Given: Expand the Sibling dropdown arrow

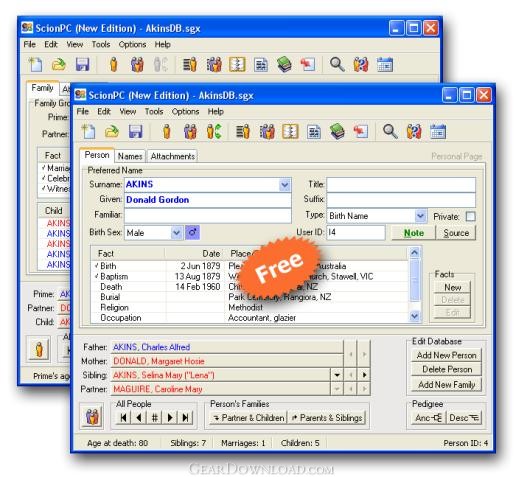Looking at the screenshot, I should [x=337, y=375].
